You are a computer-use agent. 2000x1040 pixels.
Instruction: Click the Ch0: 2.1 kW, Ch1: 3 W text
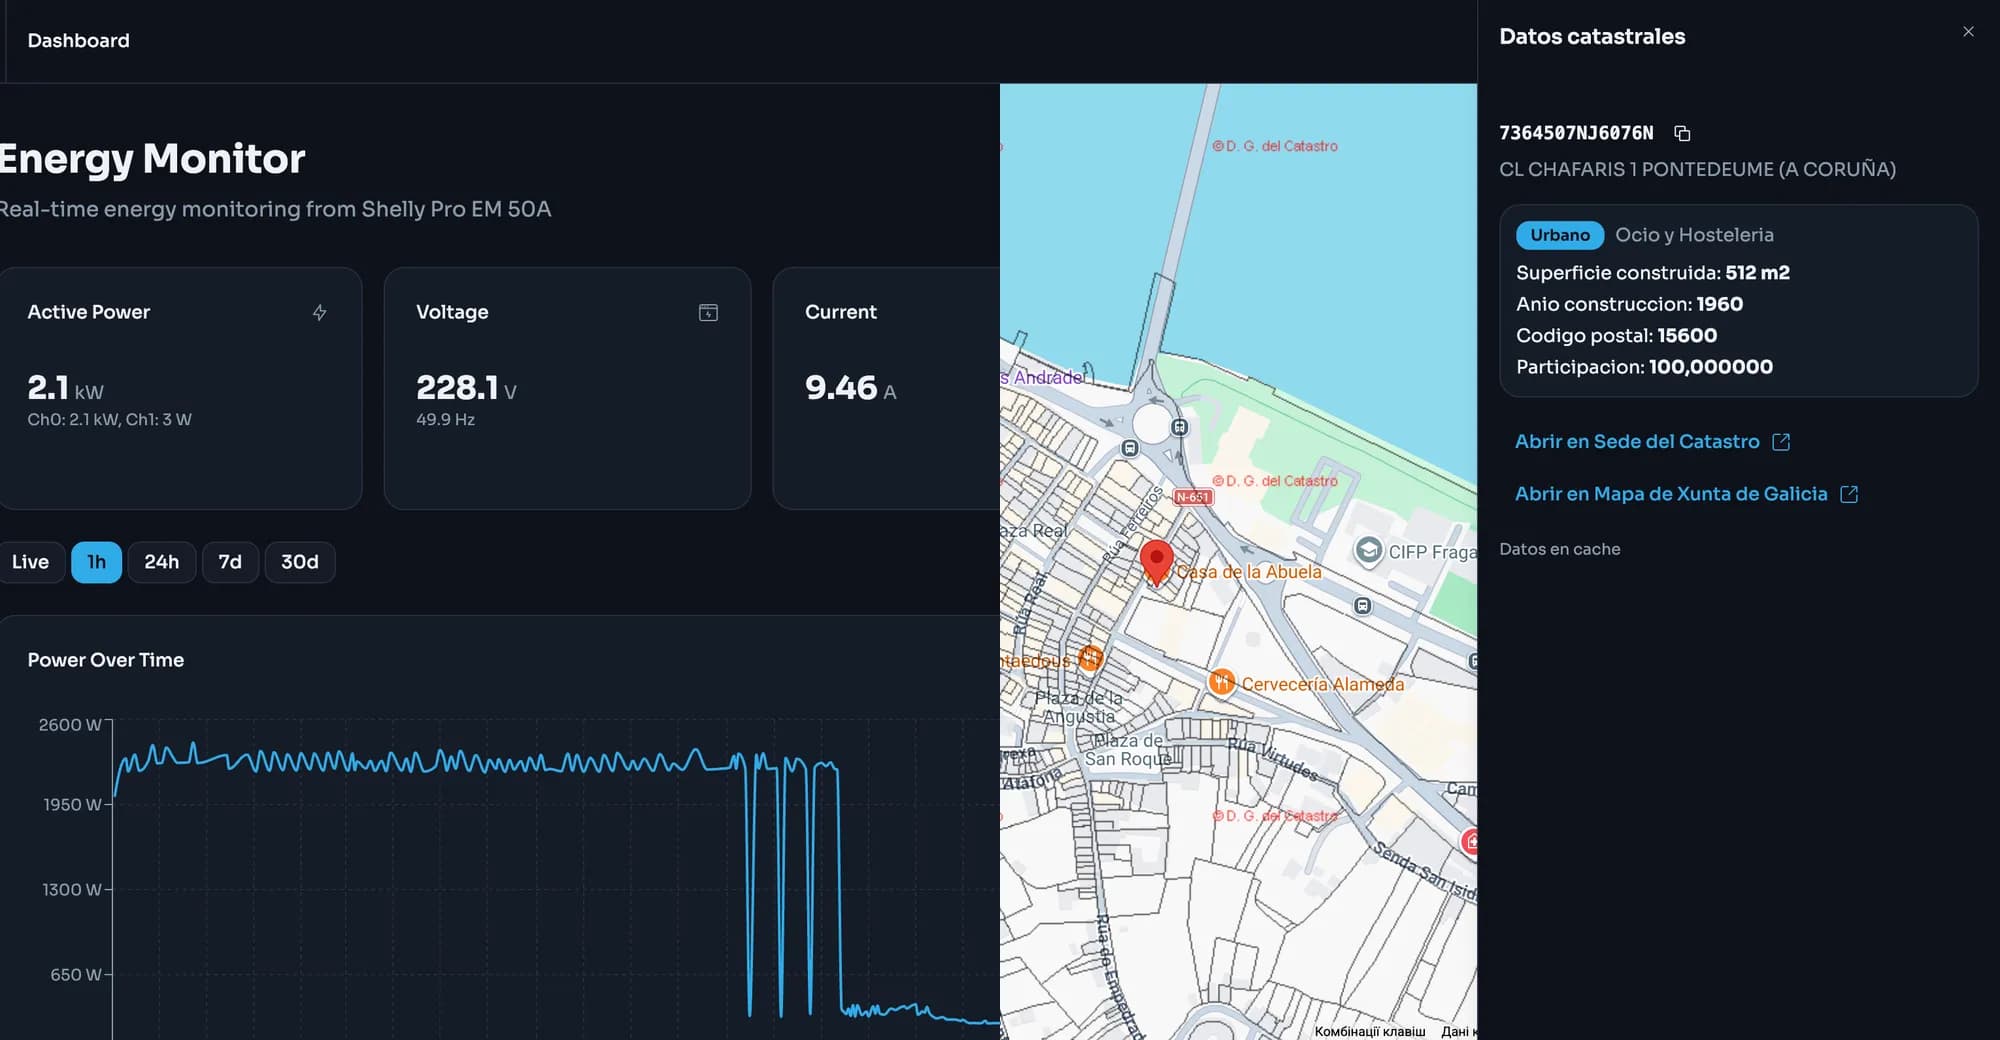coord(109,420)
